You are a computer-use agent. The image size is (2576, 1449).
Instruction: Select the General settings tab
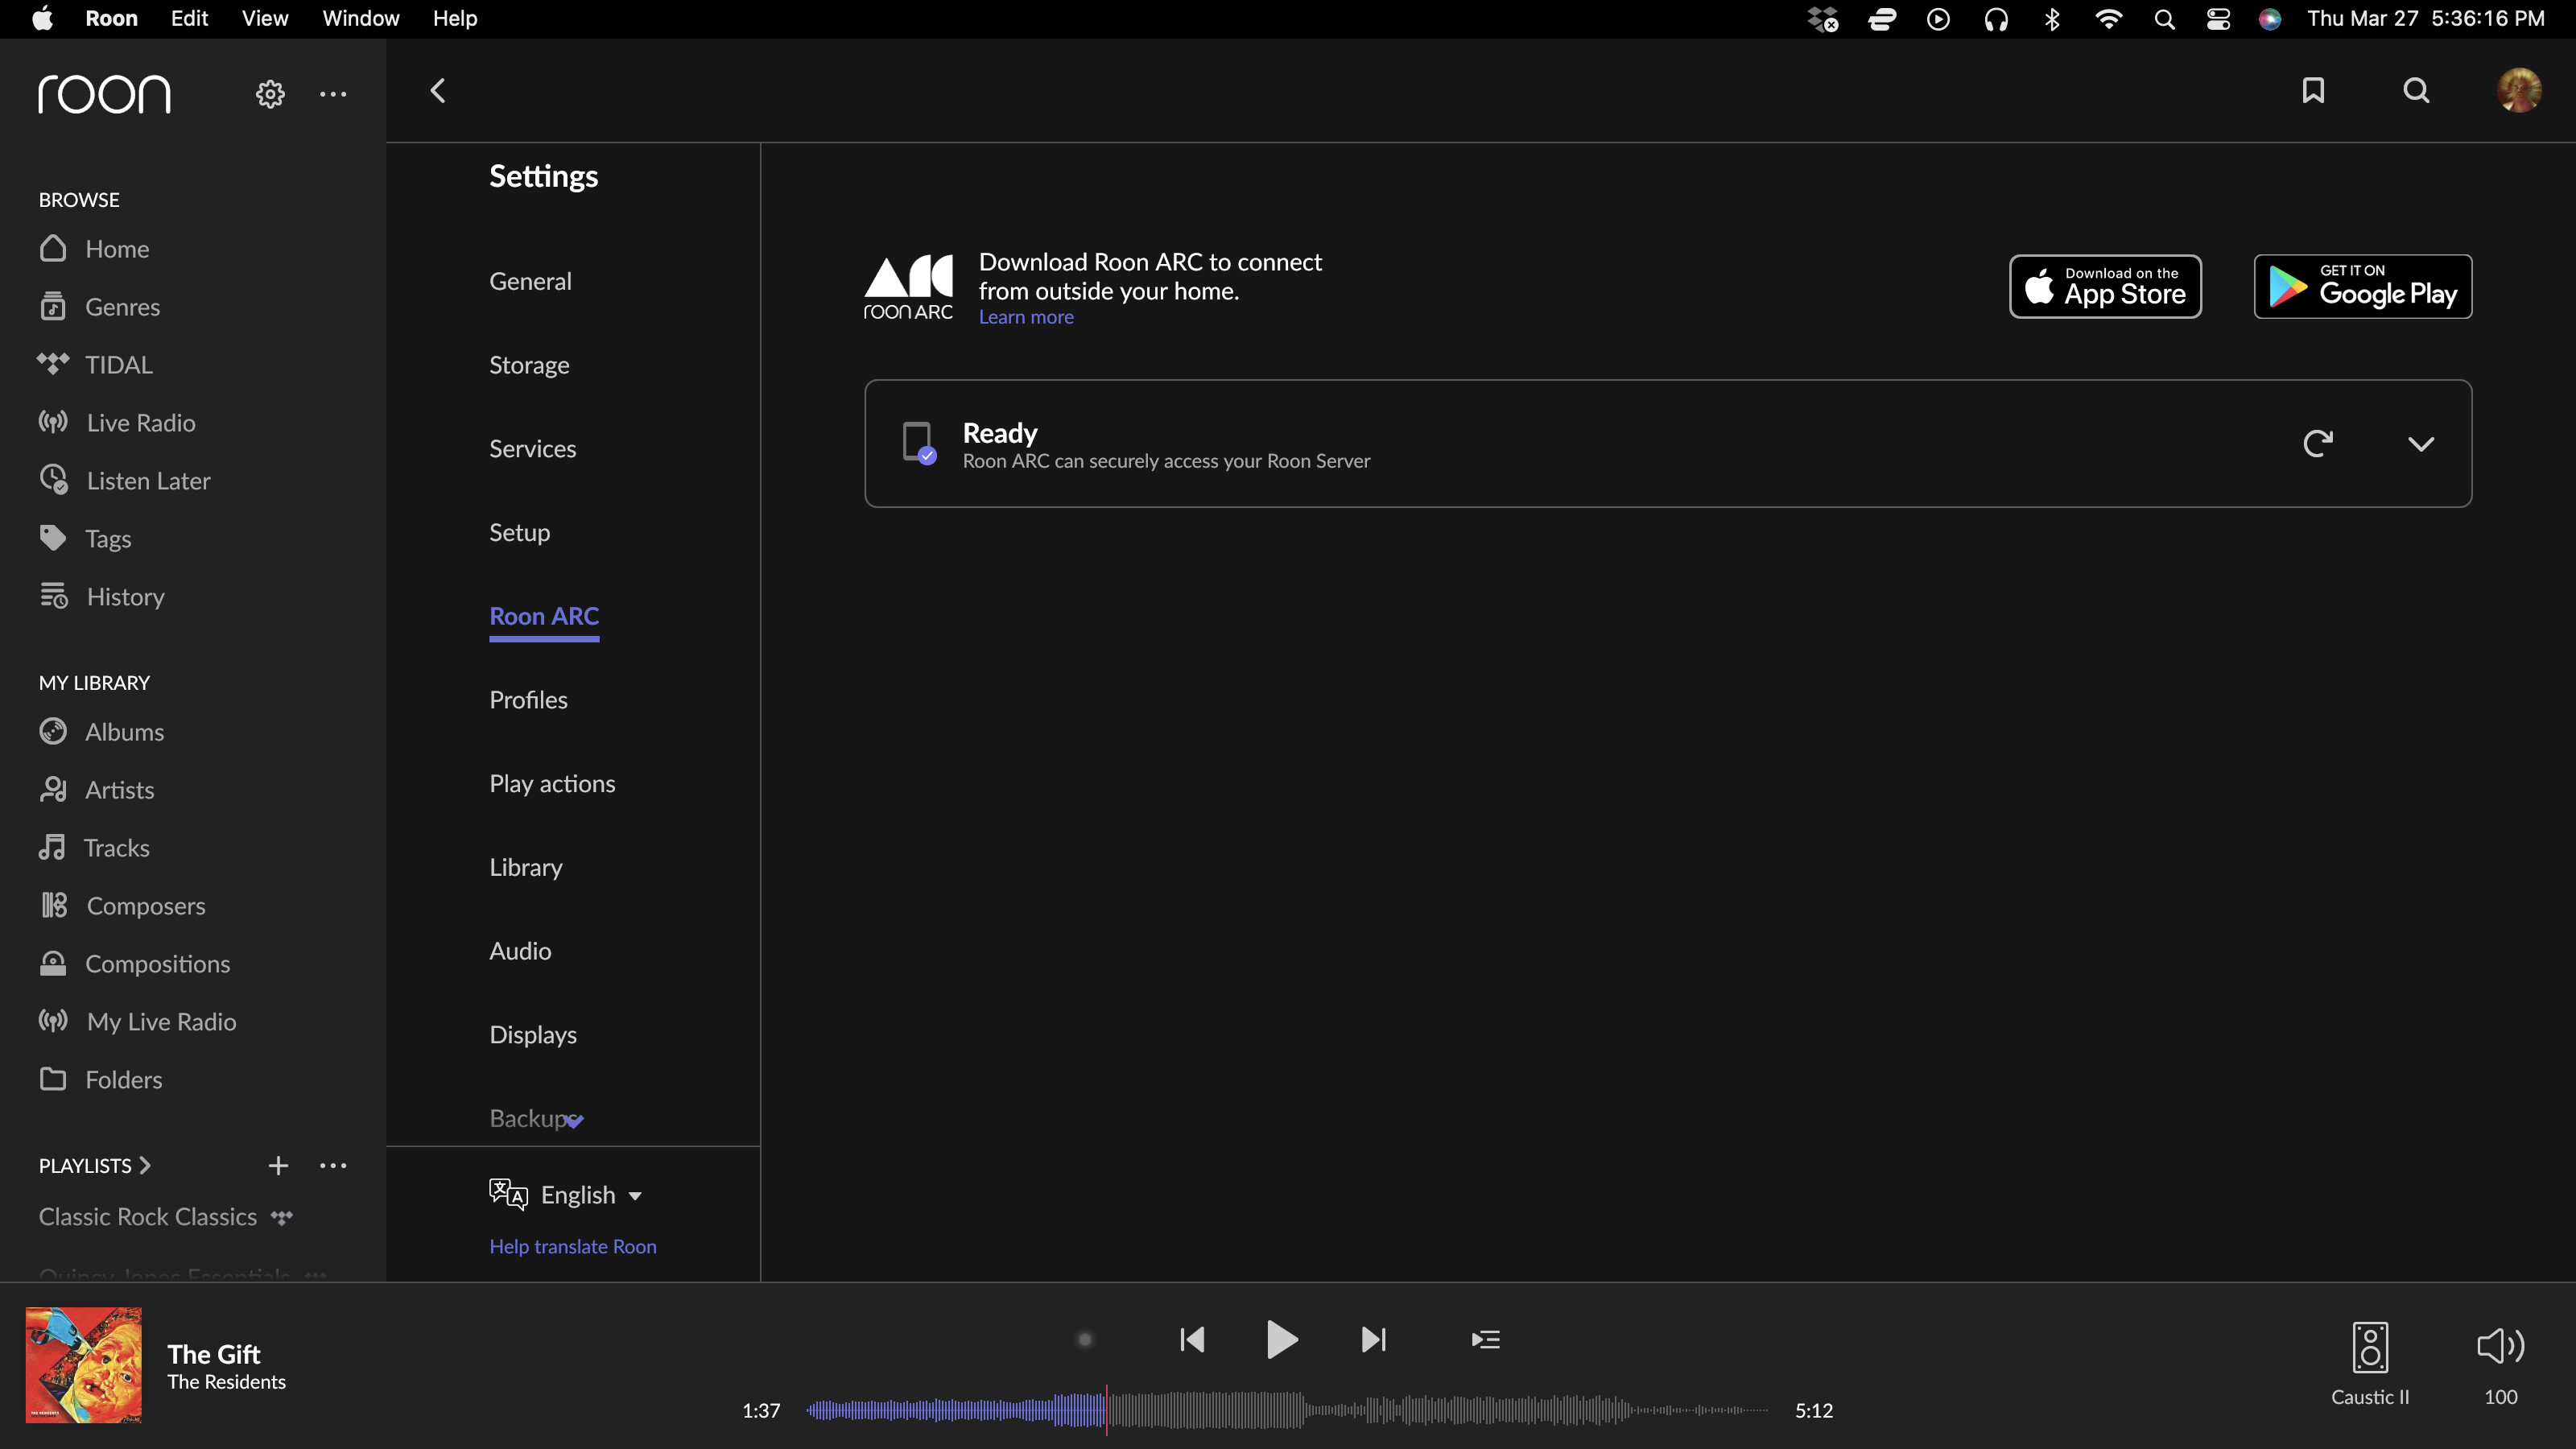click(530, 281)
